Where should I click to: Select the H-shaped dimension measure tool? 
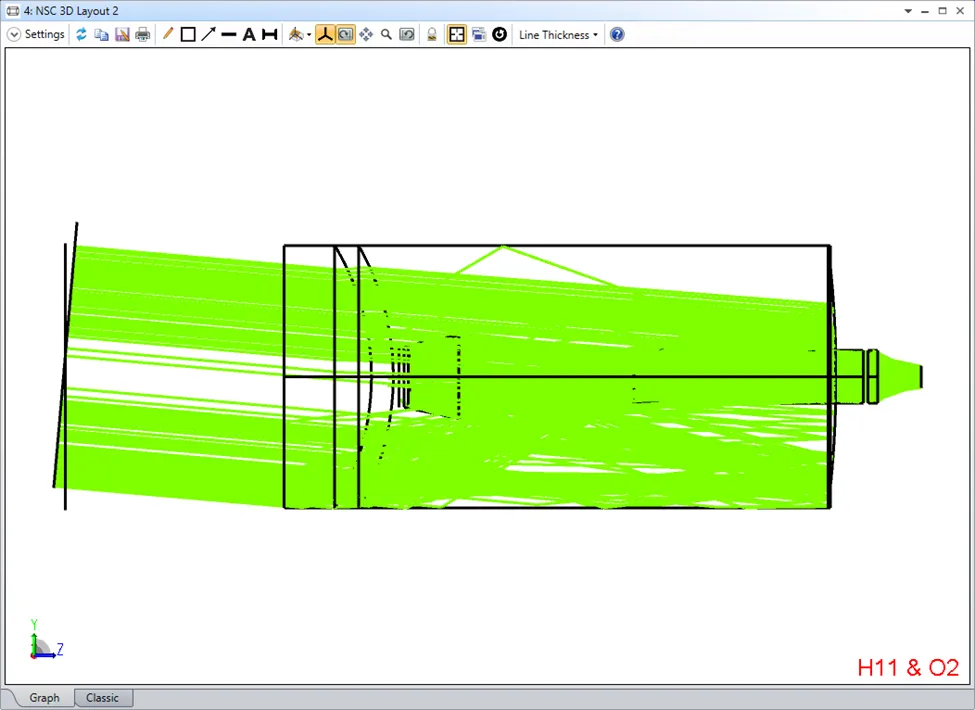[x=269, y=34]
